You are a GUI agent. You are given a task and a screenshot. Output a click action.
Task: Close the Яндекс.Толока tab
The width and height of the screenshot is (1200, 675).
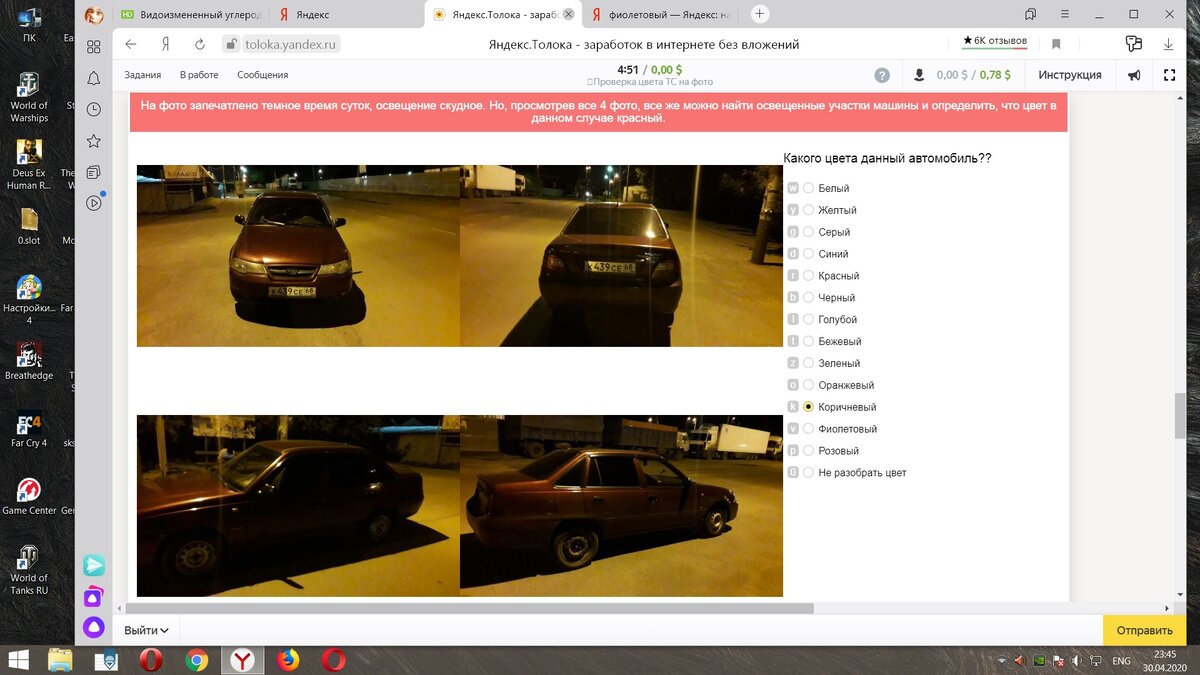[x=569, y=15]
